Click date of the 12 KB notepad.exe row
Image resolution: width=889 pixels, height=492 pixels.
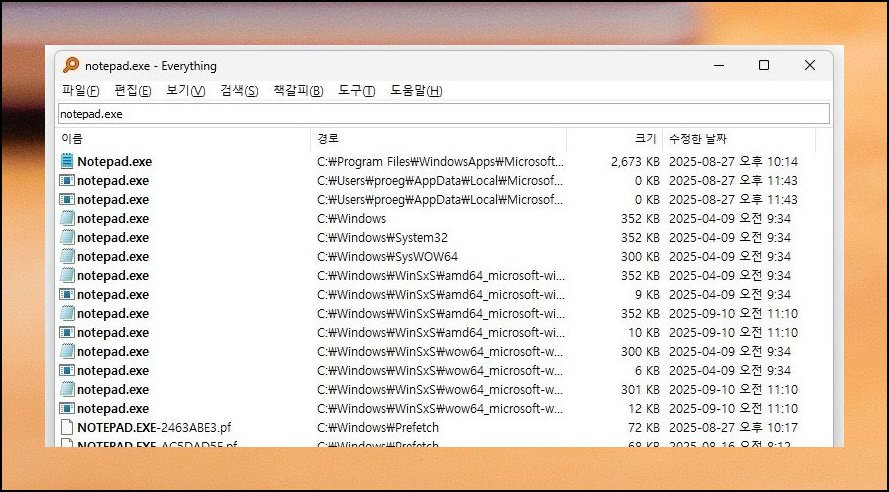pyautogui.click(x=733, y=408)
